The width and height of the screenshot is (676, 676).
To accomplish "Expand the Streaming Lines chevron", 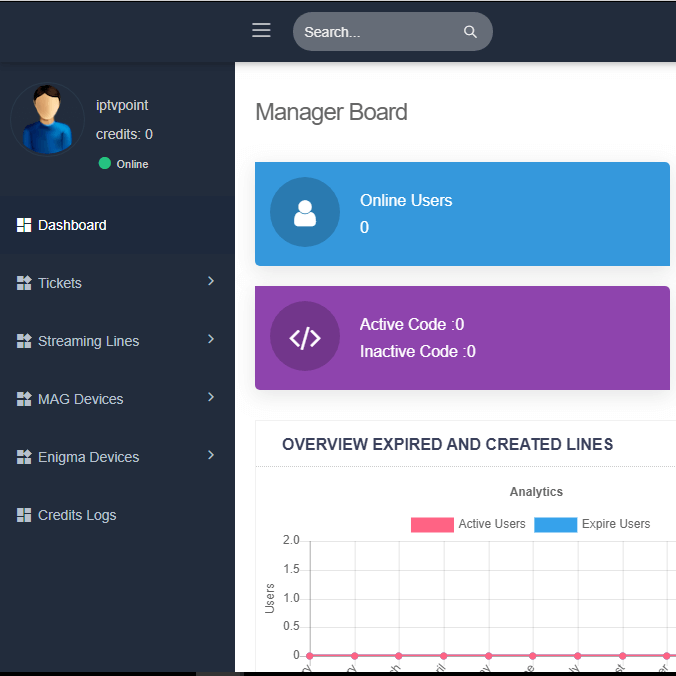I will click(x=211, y=340).
